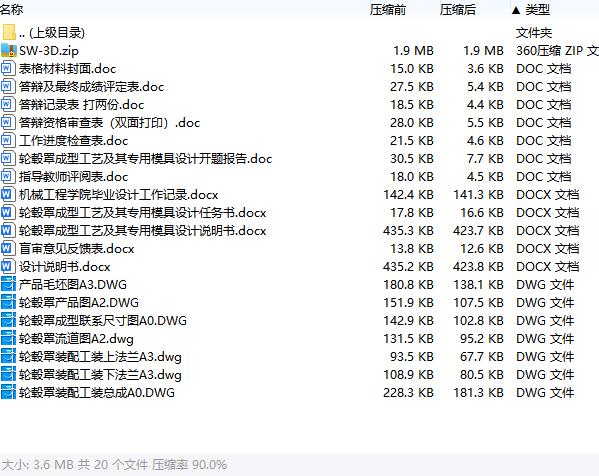Sort by the 压缩后 column header
This screenshot has width=599, height=476.
coord(458,9)
